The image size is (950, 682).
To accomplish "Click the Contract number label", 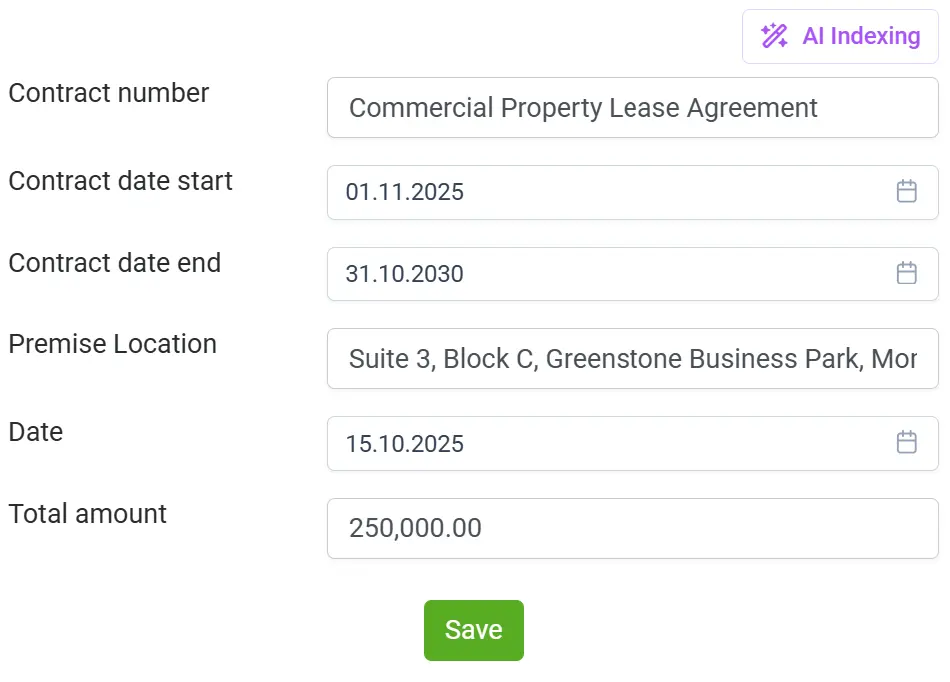I will point(109,93).
